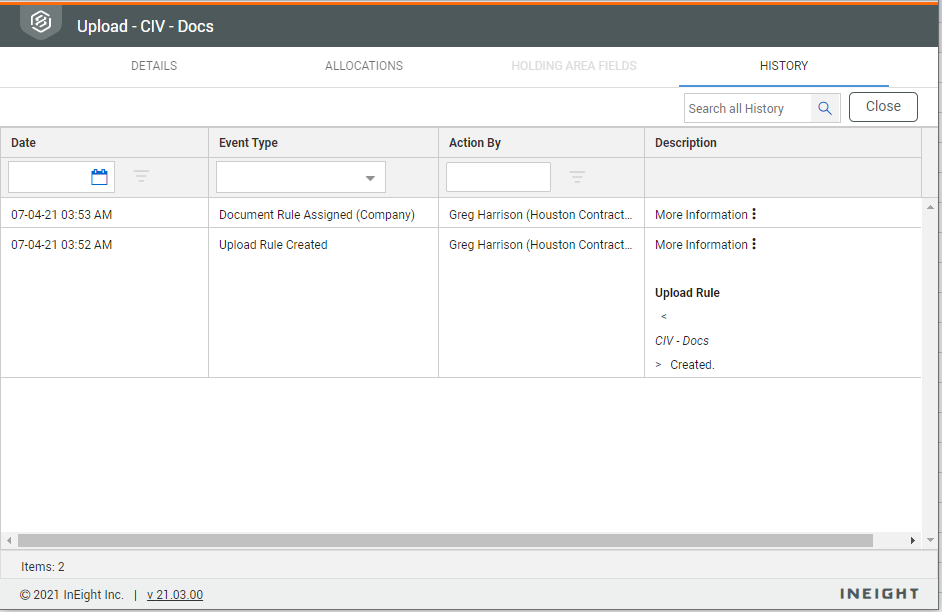
Task: Click the vertical scrollbar up arrow
Action: [x=930, y=207]
